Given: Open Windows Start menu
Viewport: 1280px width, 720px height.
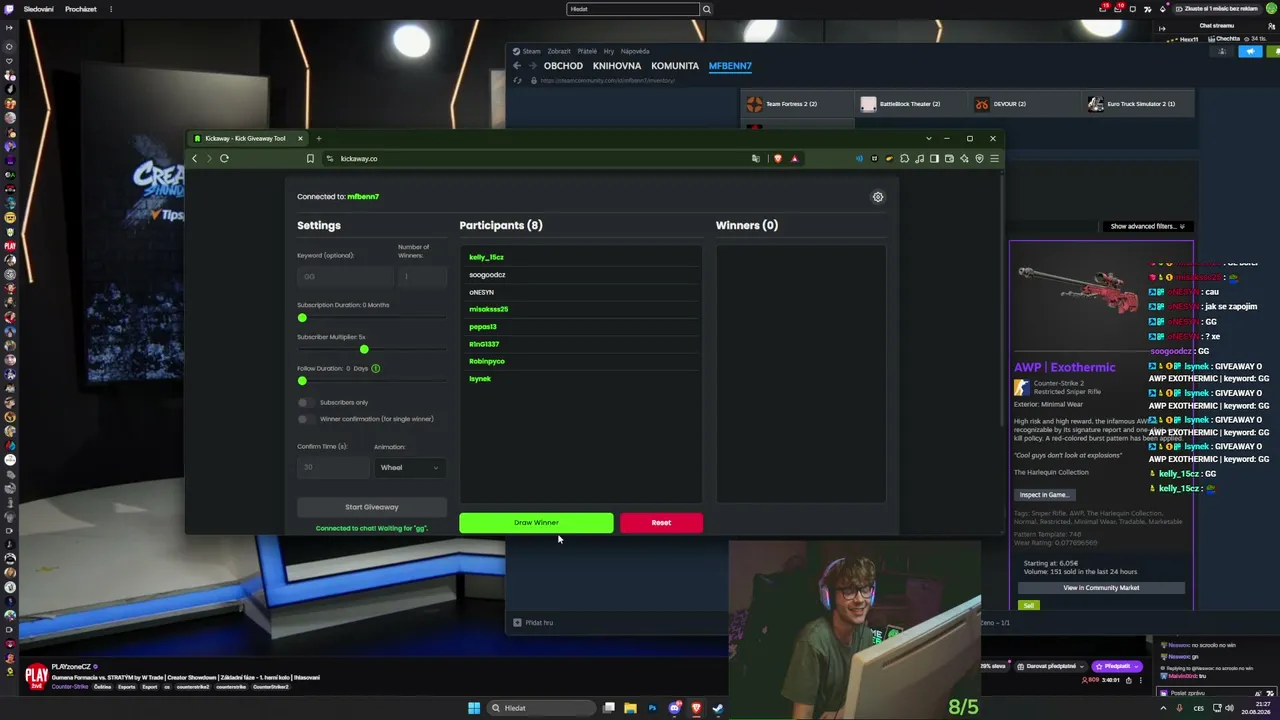Looking at the screenshot, I should (474, 708).
